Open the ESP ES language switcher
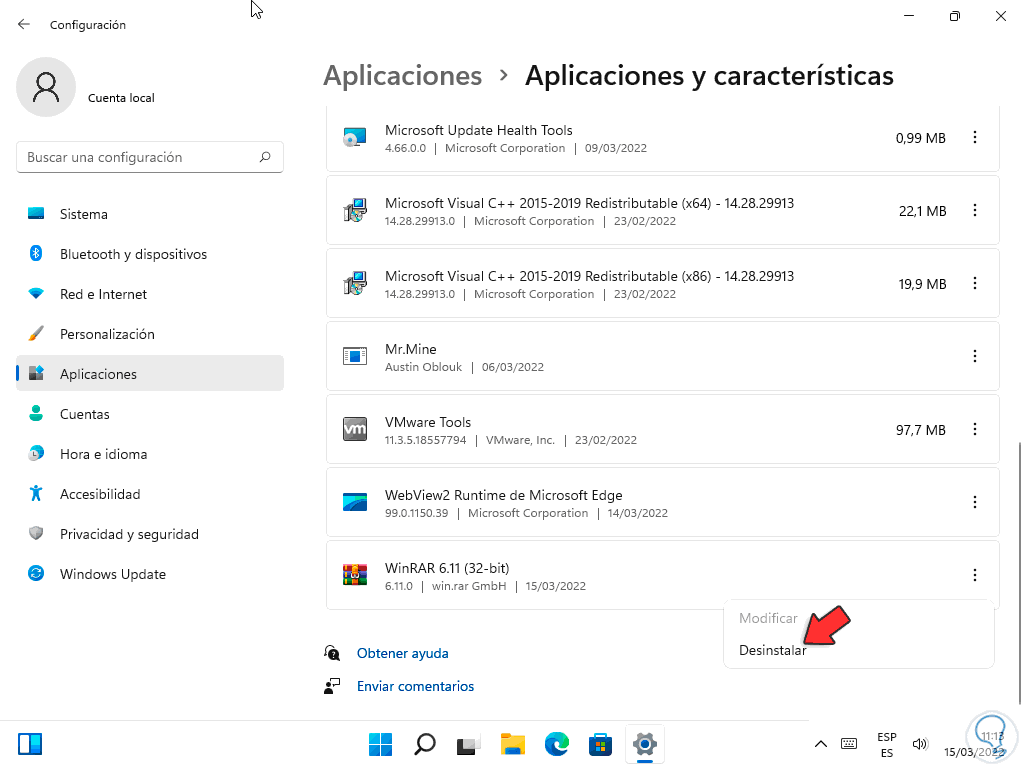 click(886, 744)
